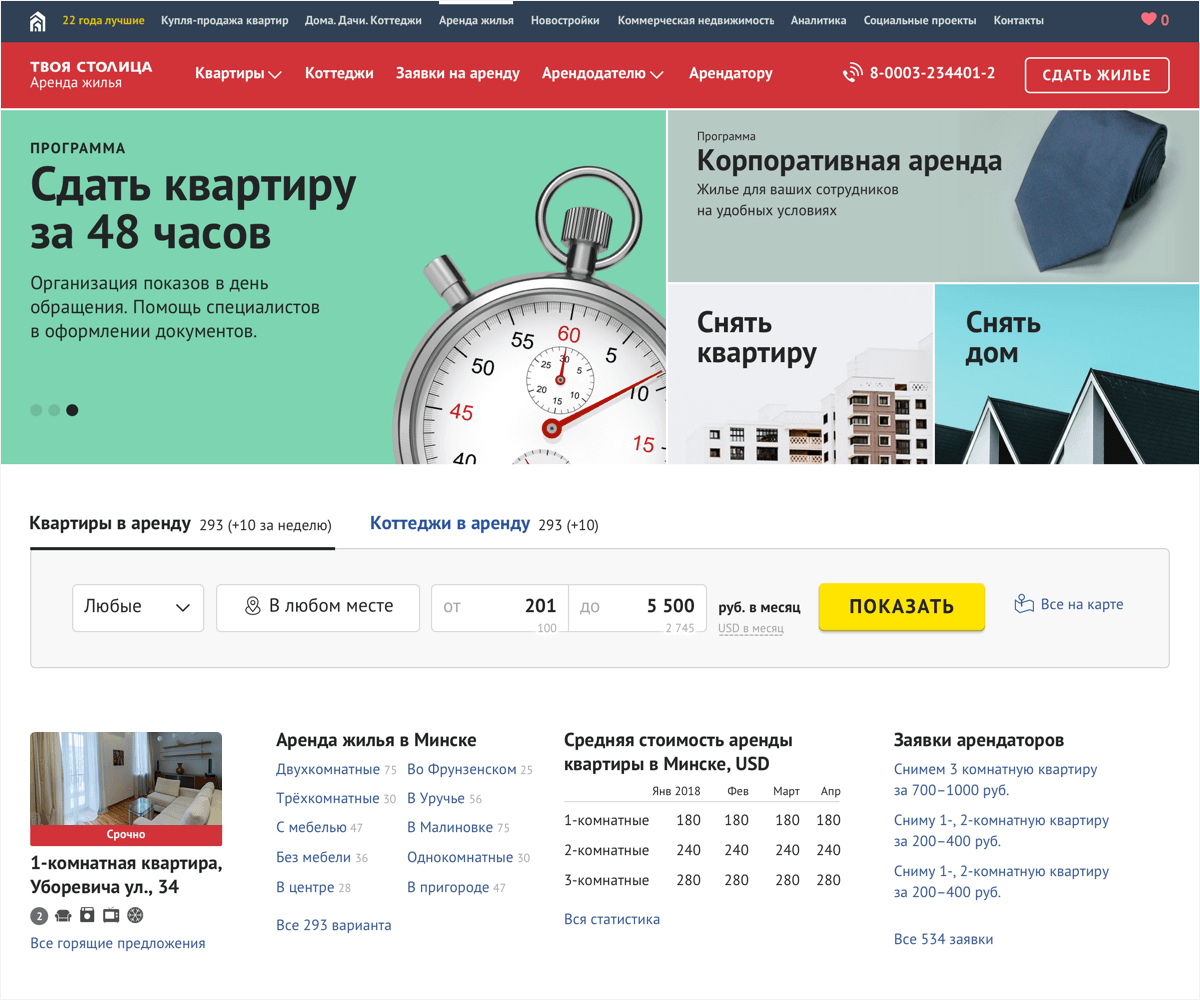Switch banner to the first carousel dot
This screenshot has width=1200, height=1000.
pyautogui.click(x=36, y=410)
